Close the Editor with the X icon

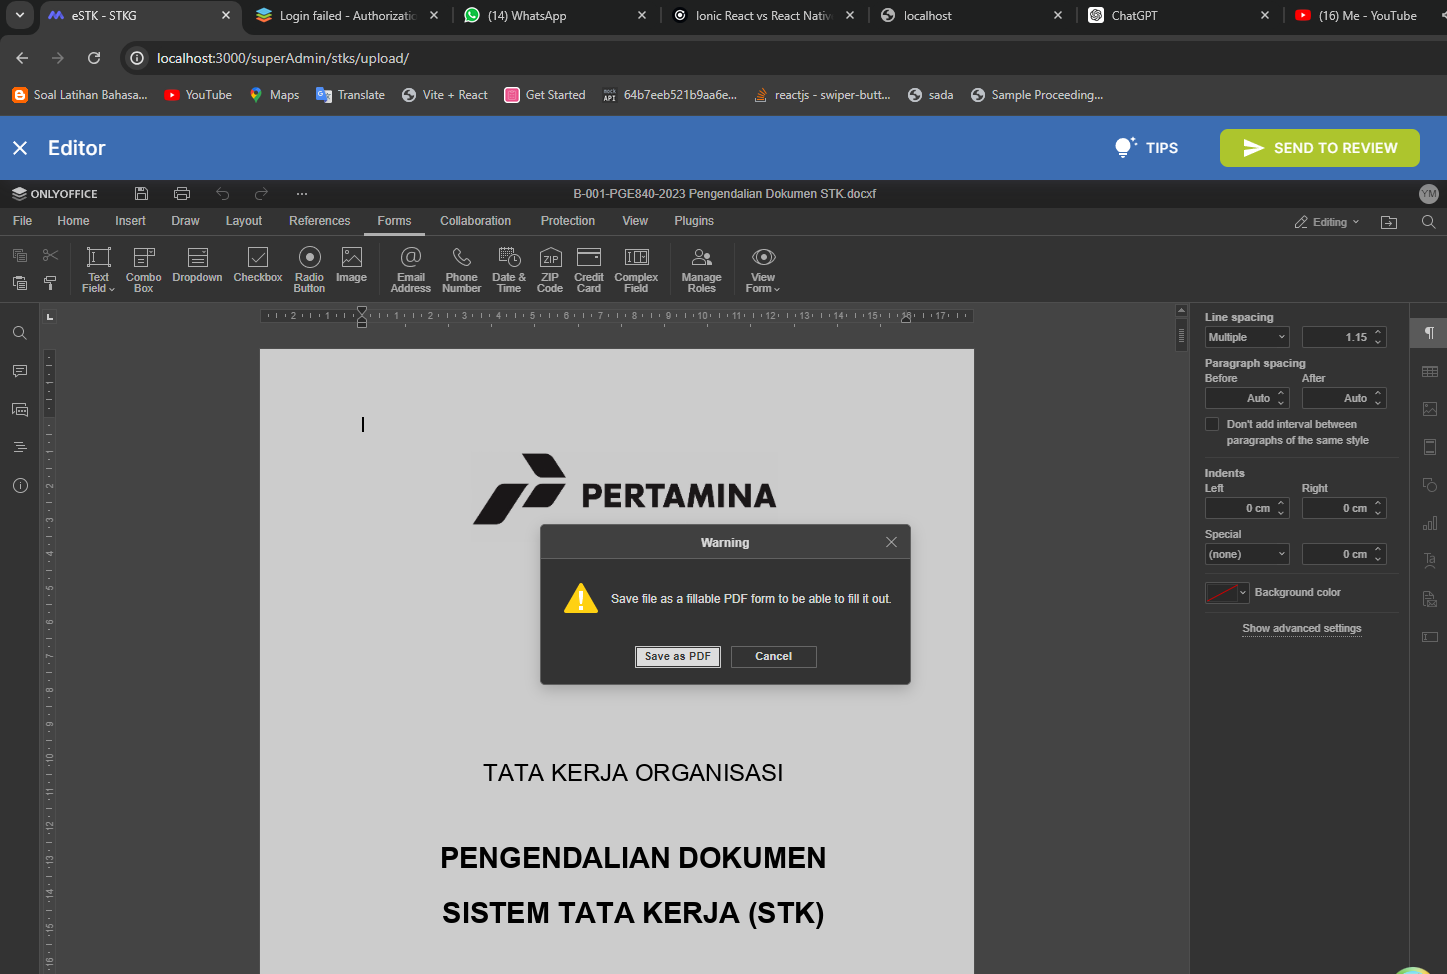tap(20, 148)
